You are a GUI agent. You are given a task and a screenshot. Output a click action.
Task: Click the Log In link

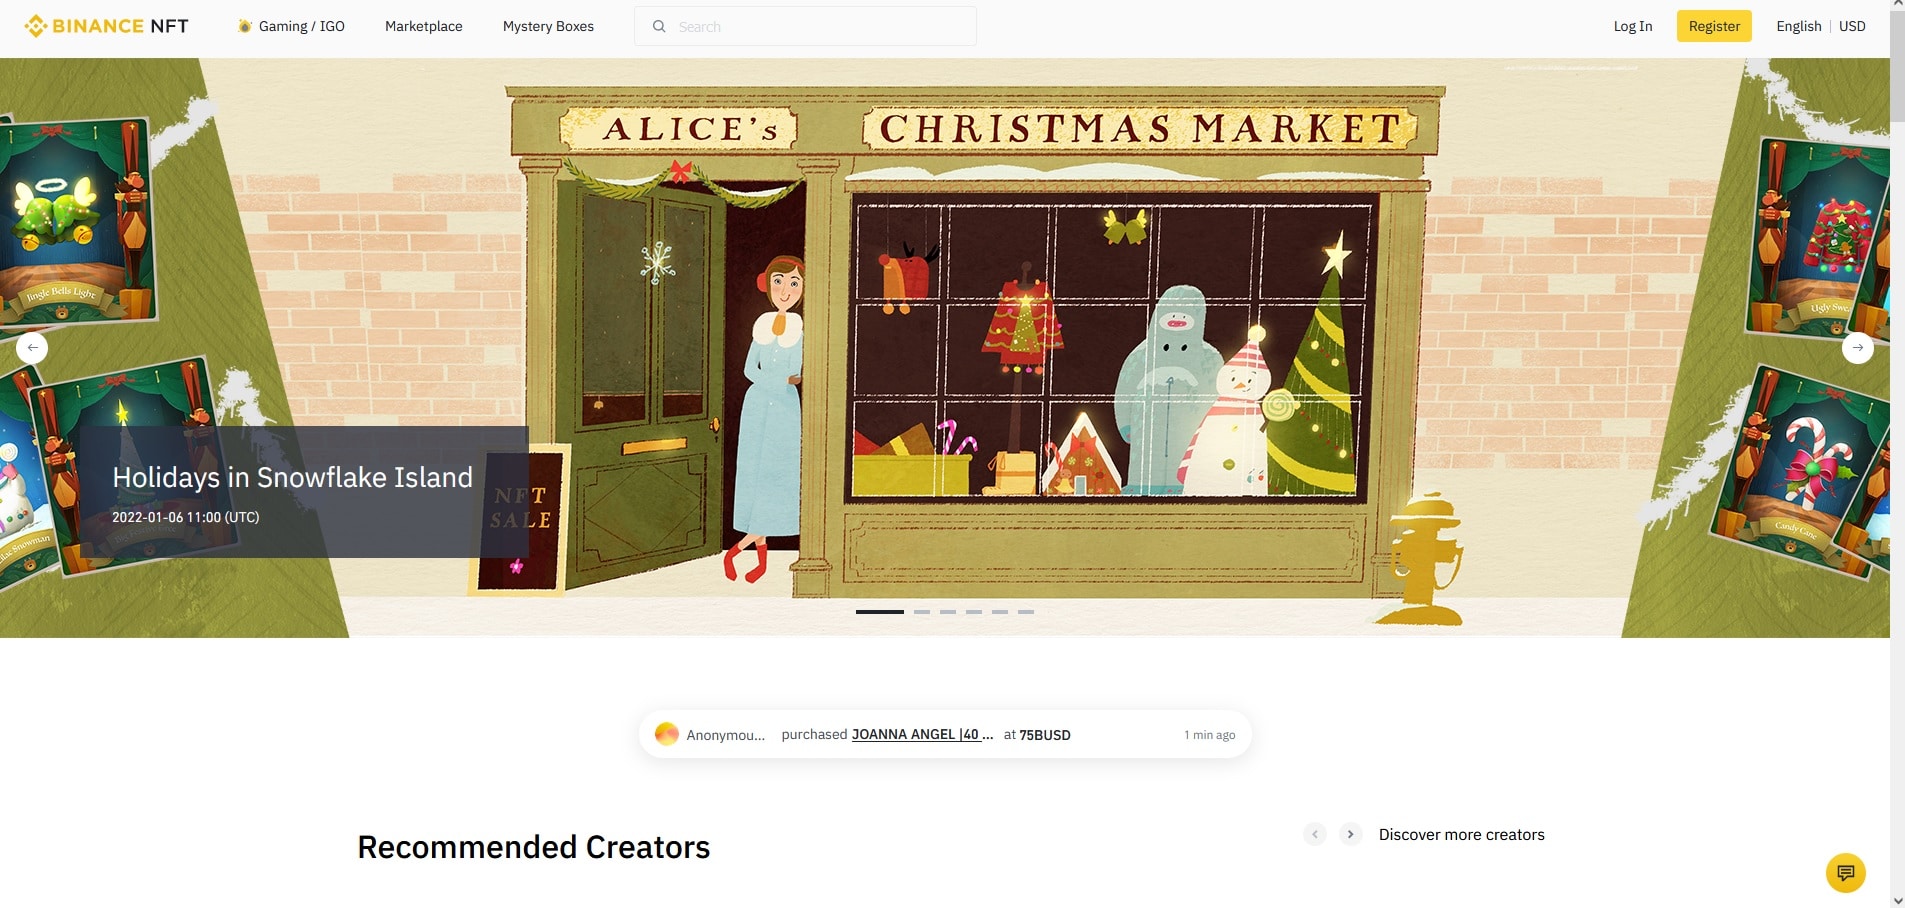tap(1632, 26)
